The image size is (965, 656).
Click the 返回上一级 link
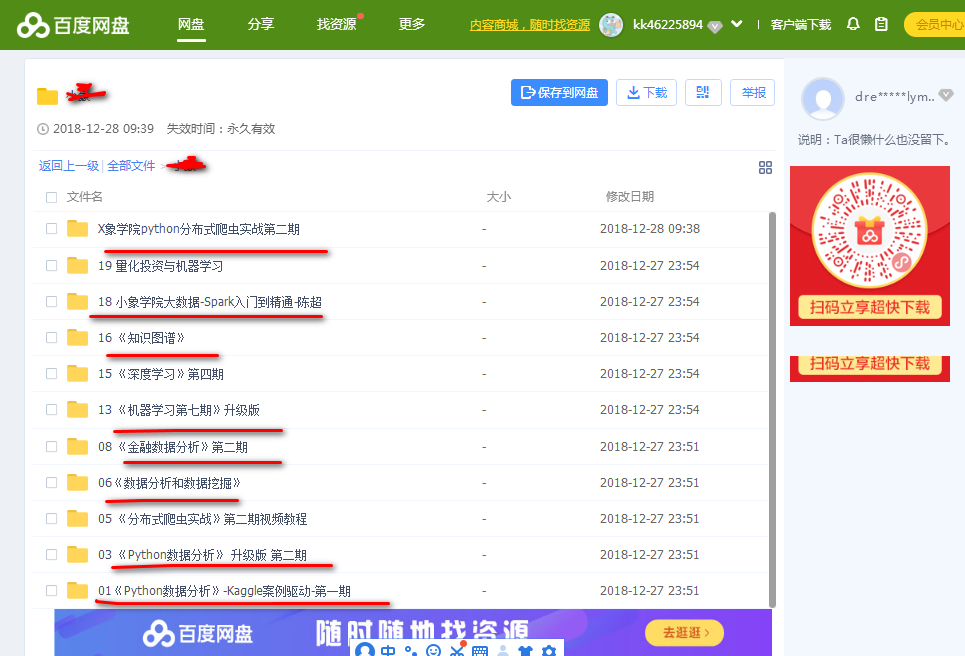point(69,166)
